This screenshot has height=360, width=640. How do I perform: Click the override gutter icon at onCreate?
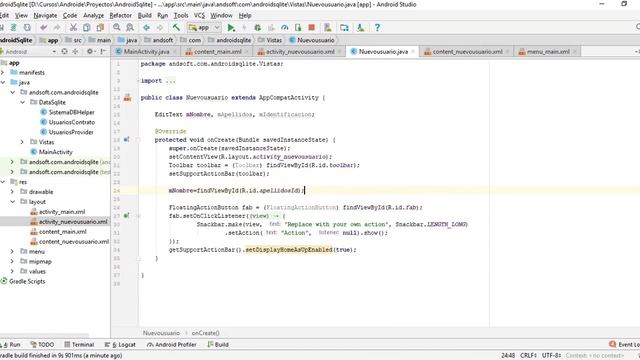click(x=127, y=140)
